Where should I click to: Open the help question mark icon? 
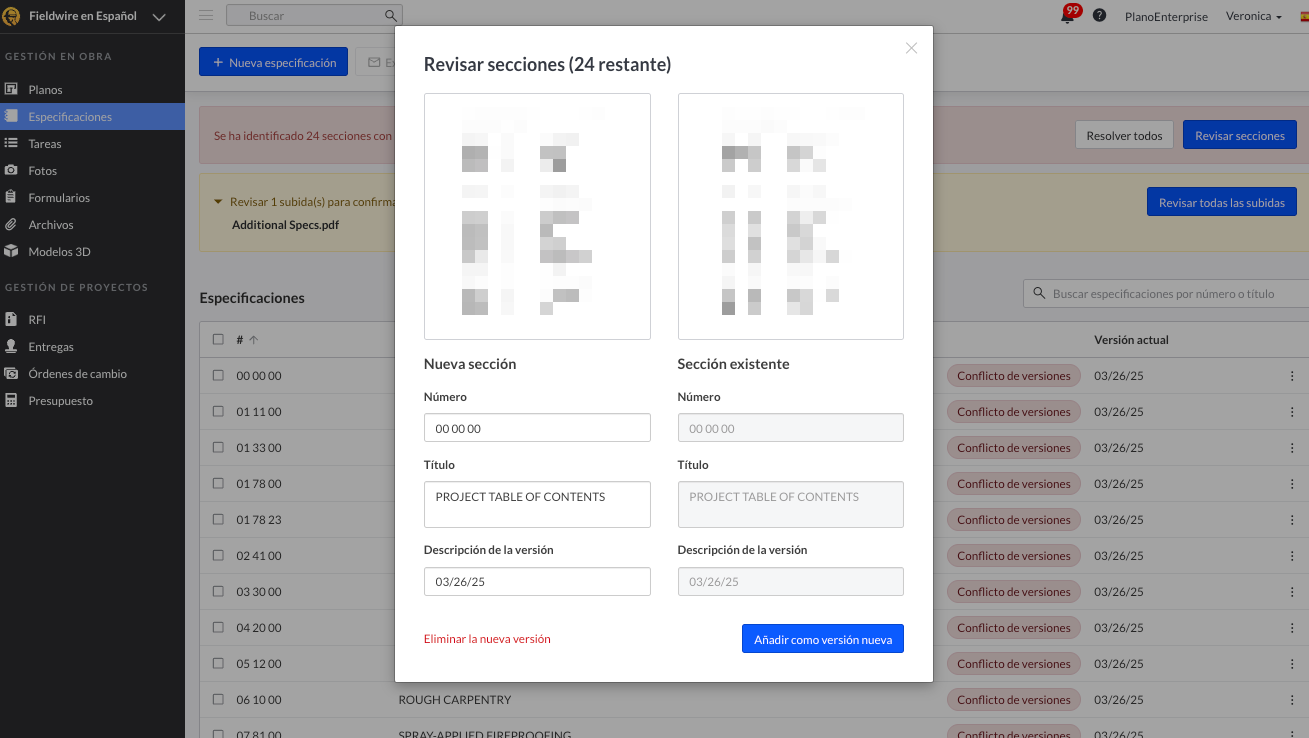[1099, 16]
